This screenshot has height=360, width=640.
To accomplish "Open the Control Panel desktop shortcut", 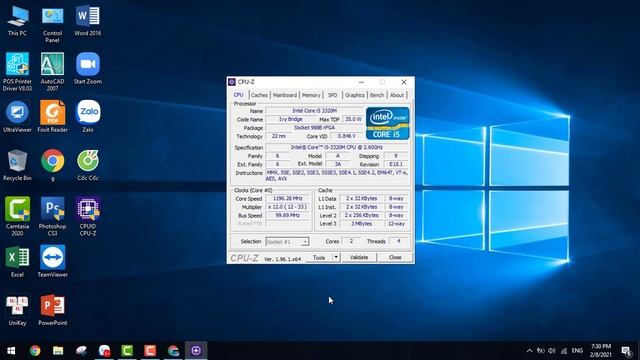I will [x=53, y=24].
